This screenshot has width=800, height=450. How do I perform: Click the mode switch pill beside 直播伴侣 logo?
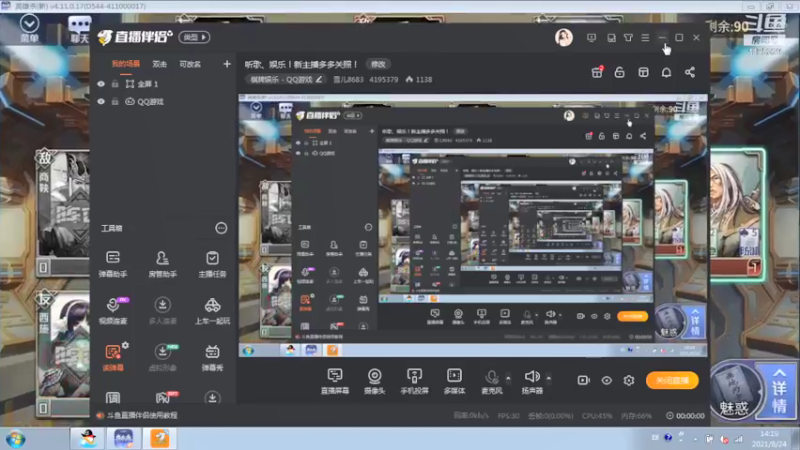pos(194,37)
